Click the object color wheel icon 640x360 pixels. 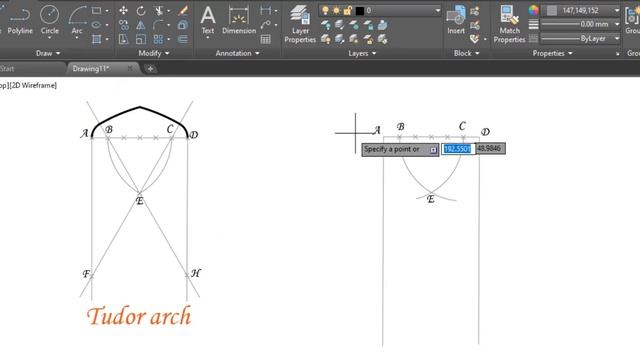coord(533,11)
